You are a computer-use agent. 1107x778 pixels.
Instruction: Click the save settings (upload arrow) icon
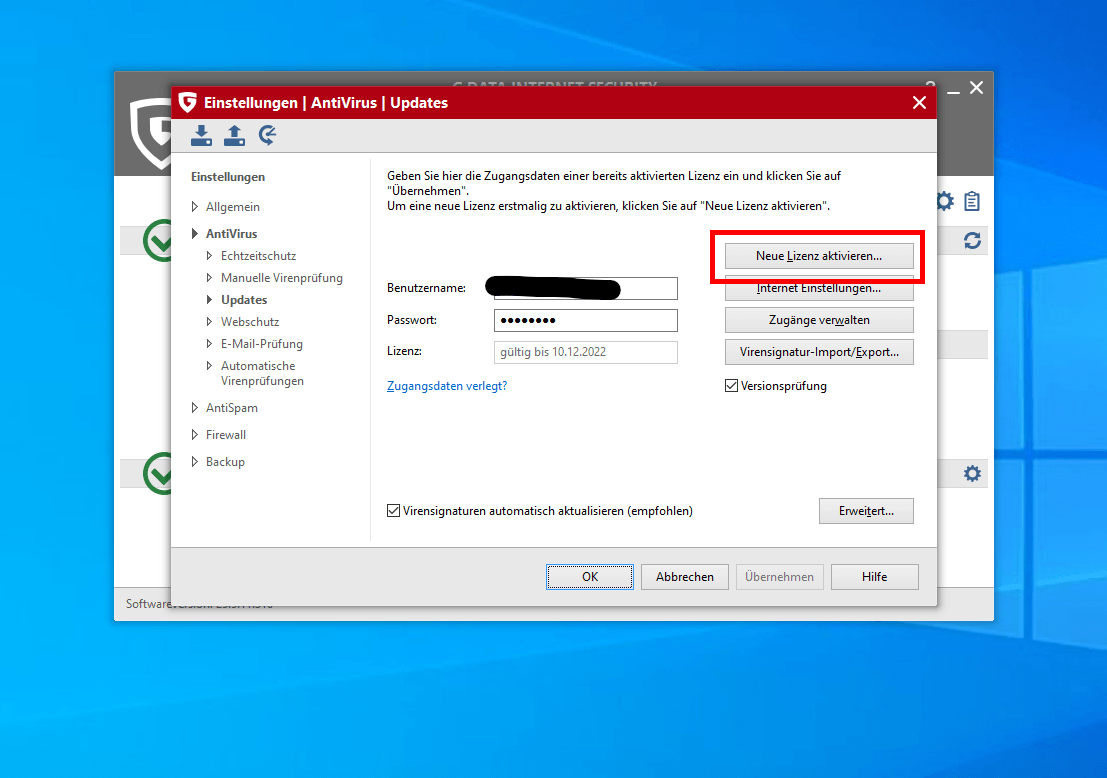click(234, 136)
